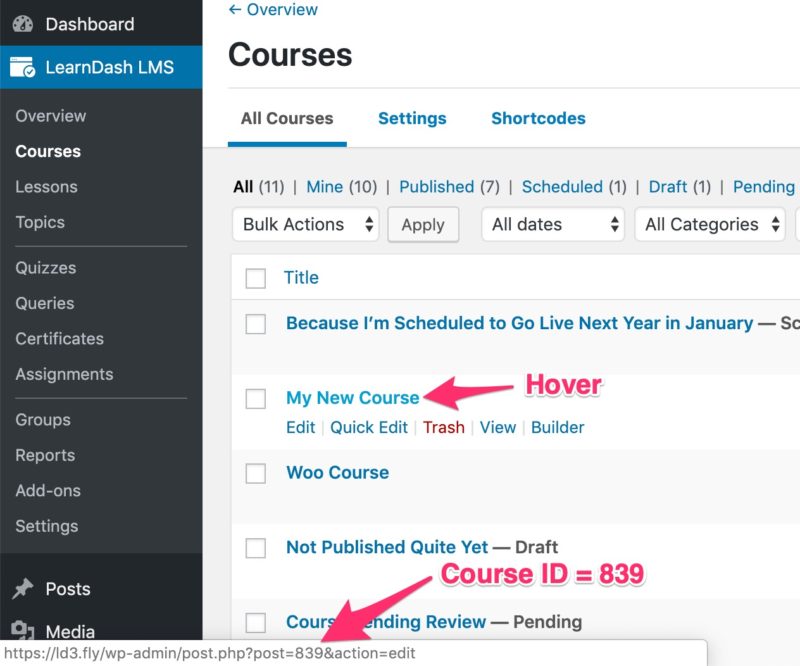Open Certificates from the sidebar menu

point(59,338)
